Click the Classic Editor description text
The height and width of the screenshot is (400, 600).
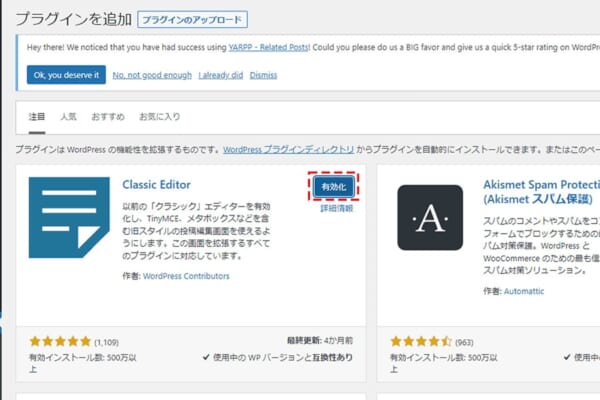(x=196, y=231)
